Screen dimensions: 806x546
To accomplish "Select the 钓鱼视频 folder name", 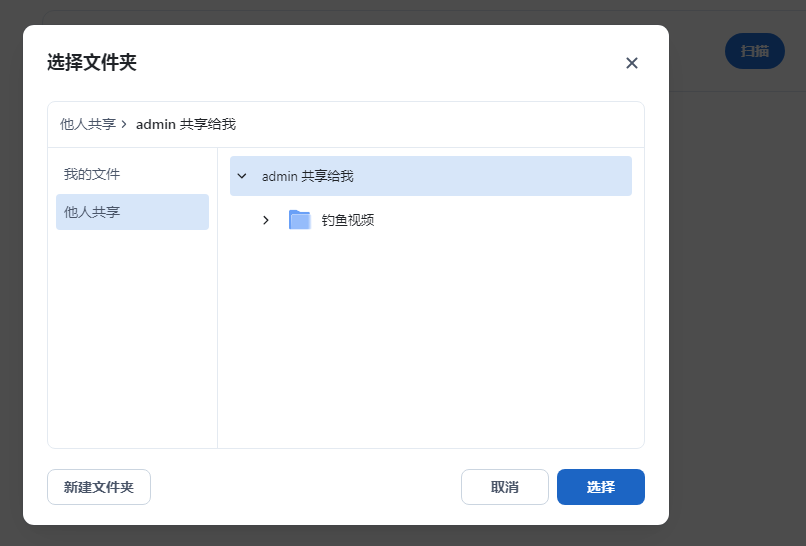I will pos(348,220).
